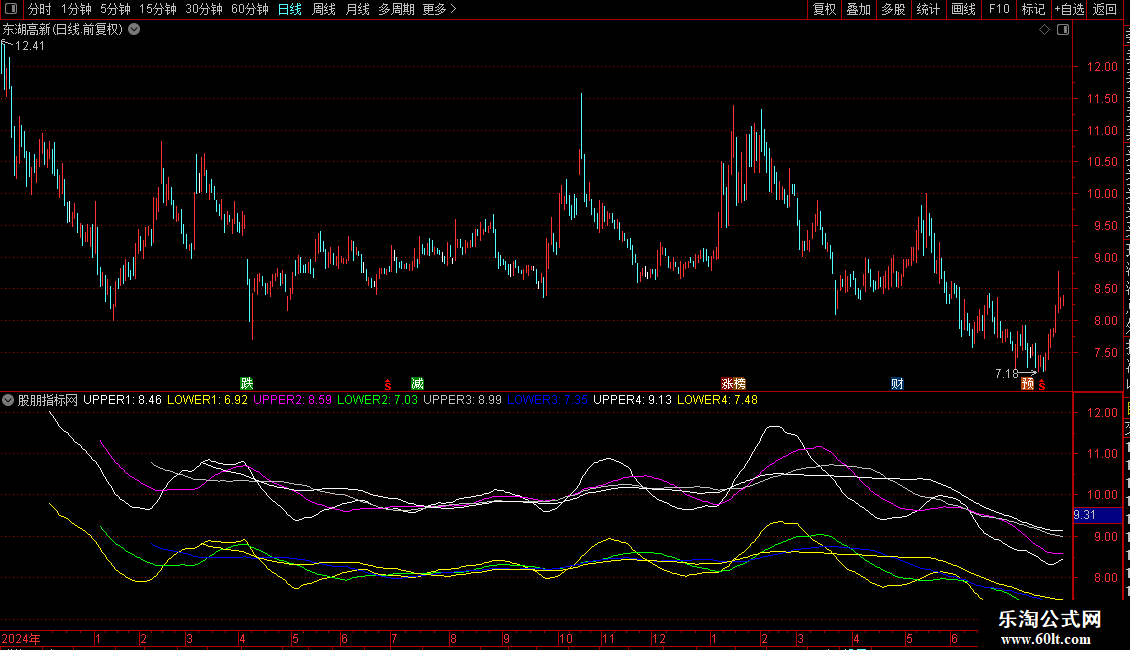
Task: Click the green 减 event marker
Action: pos(417,383)
